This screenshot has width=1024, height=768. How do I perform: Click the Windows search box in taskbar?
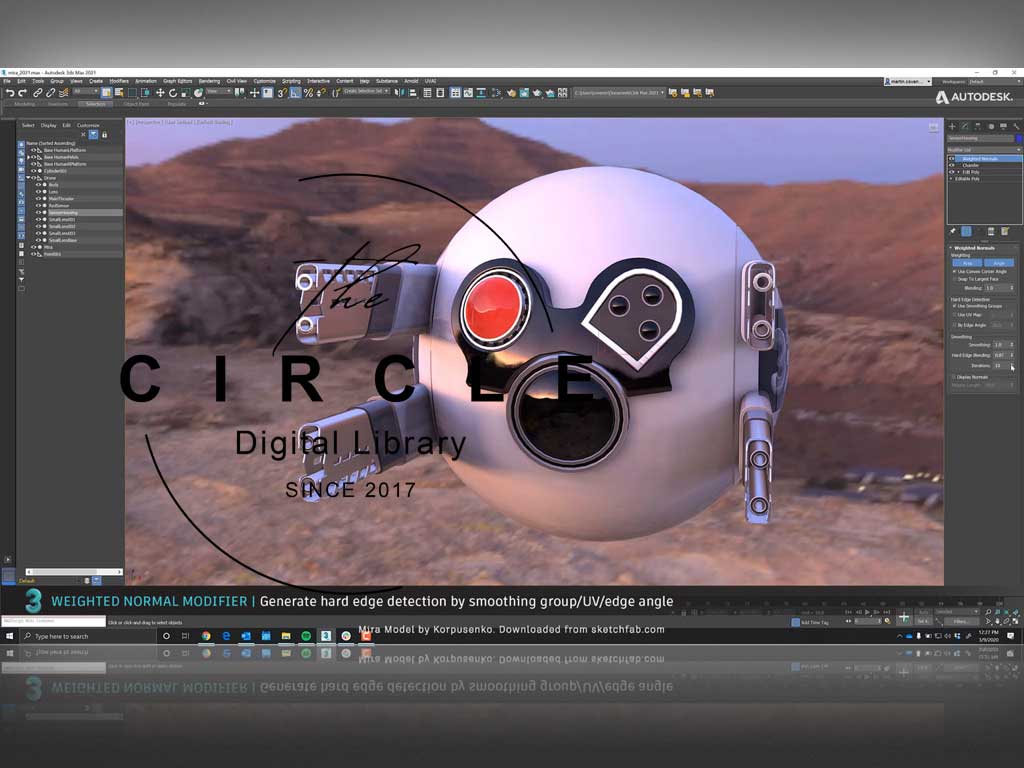(62, 636)
